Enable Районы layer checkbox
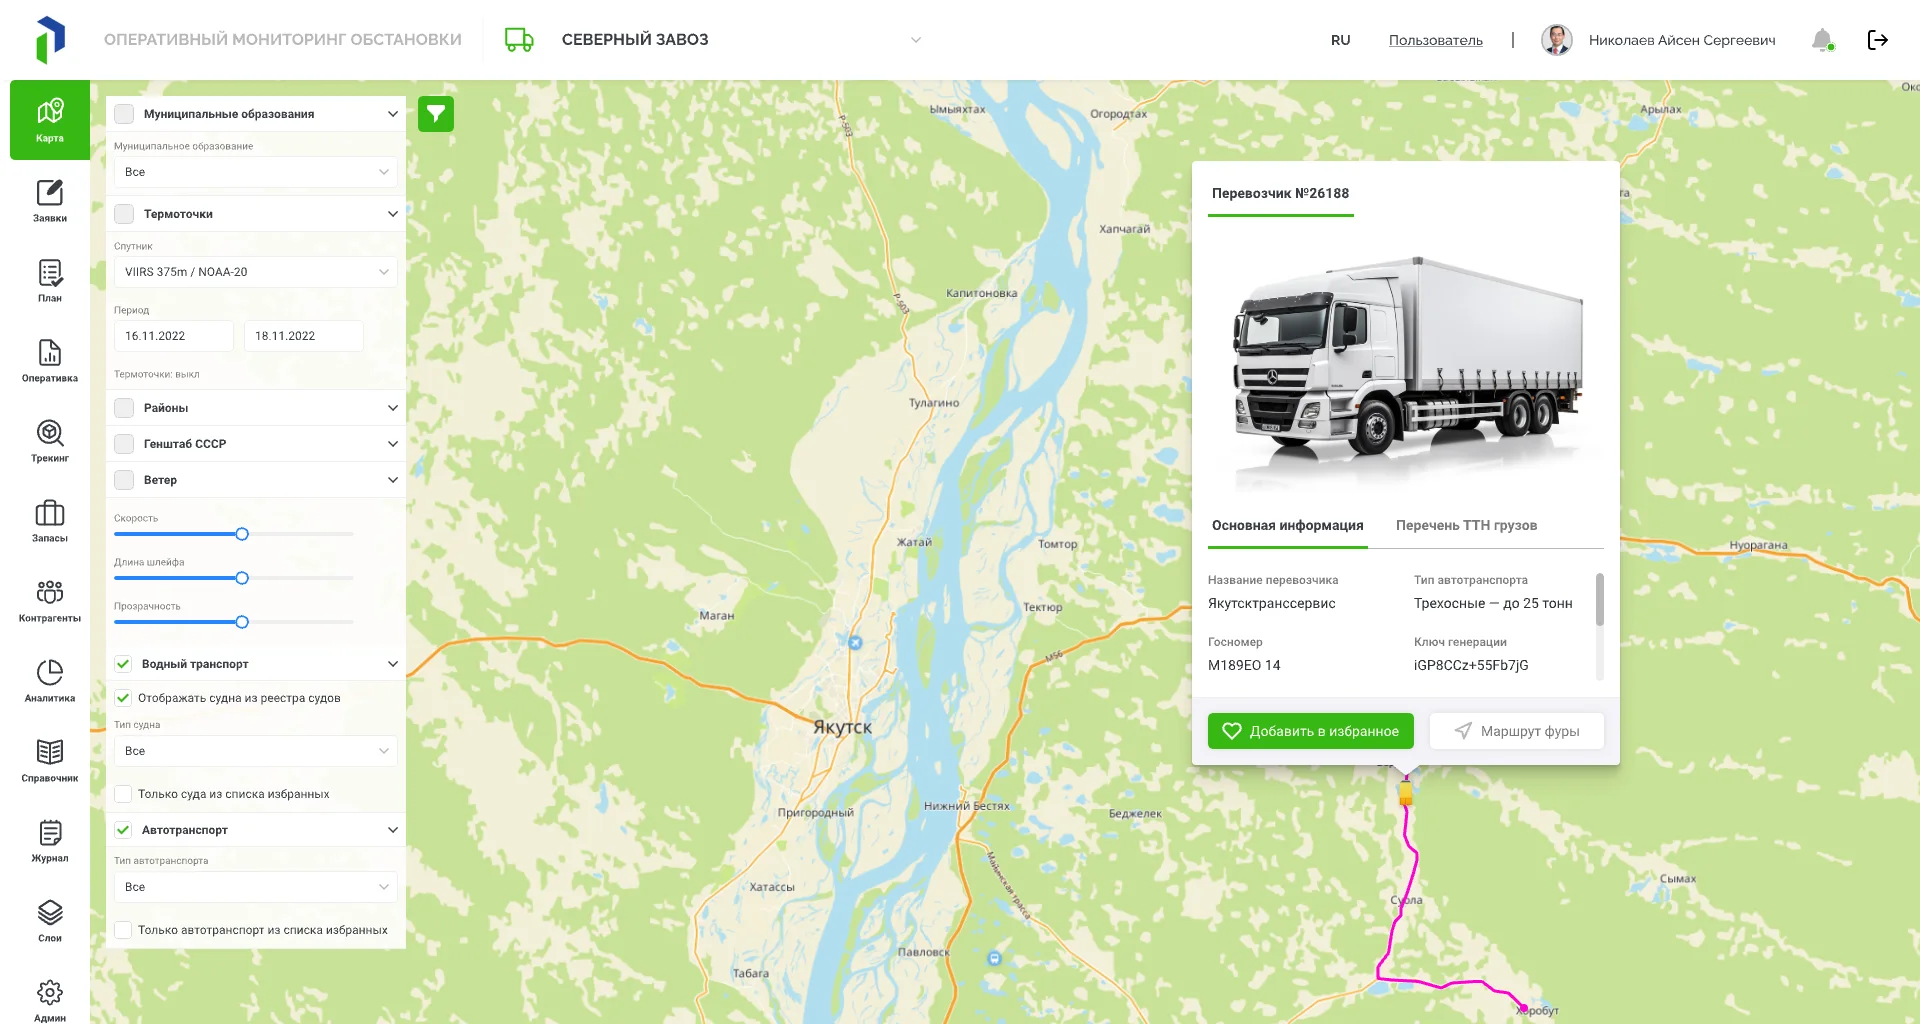This screenshot has height=1024, width=1920. pos(124,408)
